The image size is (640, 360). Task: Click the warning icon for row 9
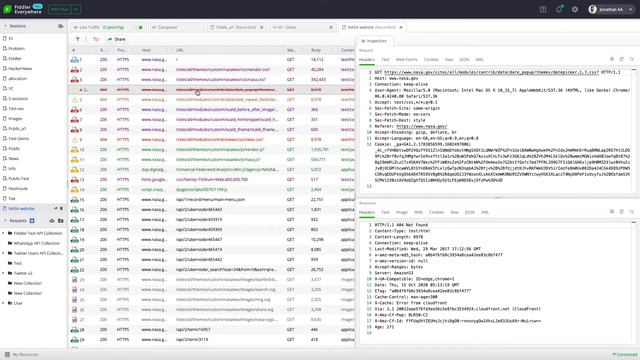pyautogui.click(x=75, y=140)
